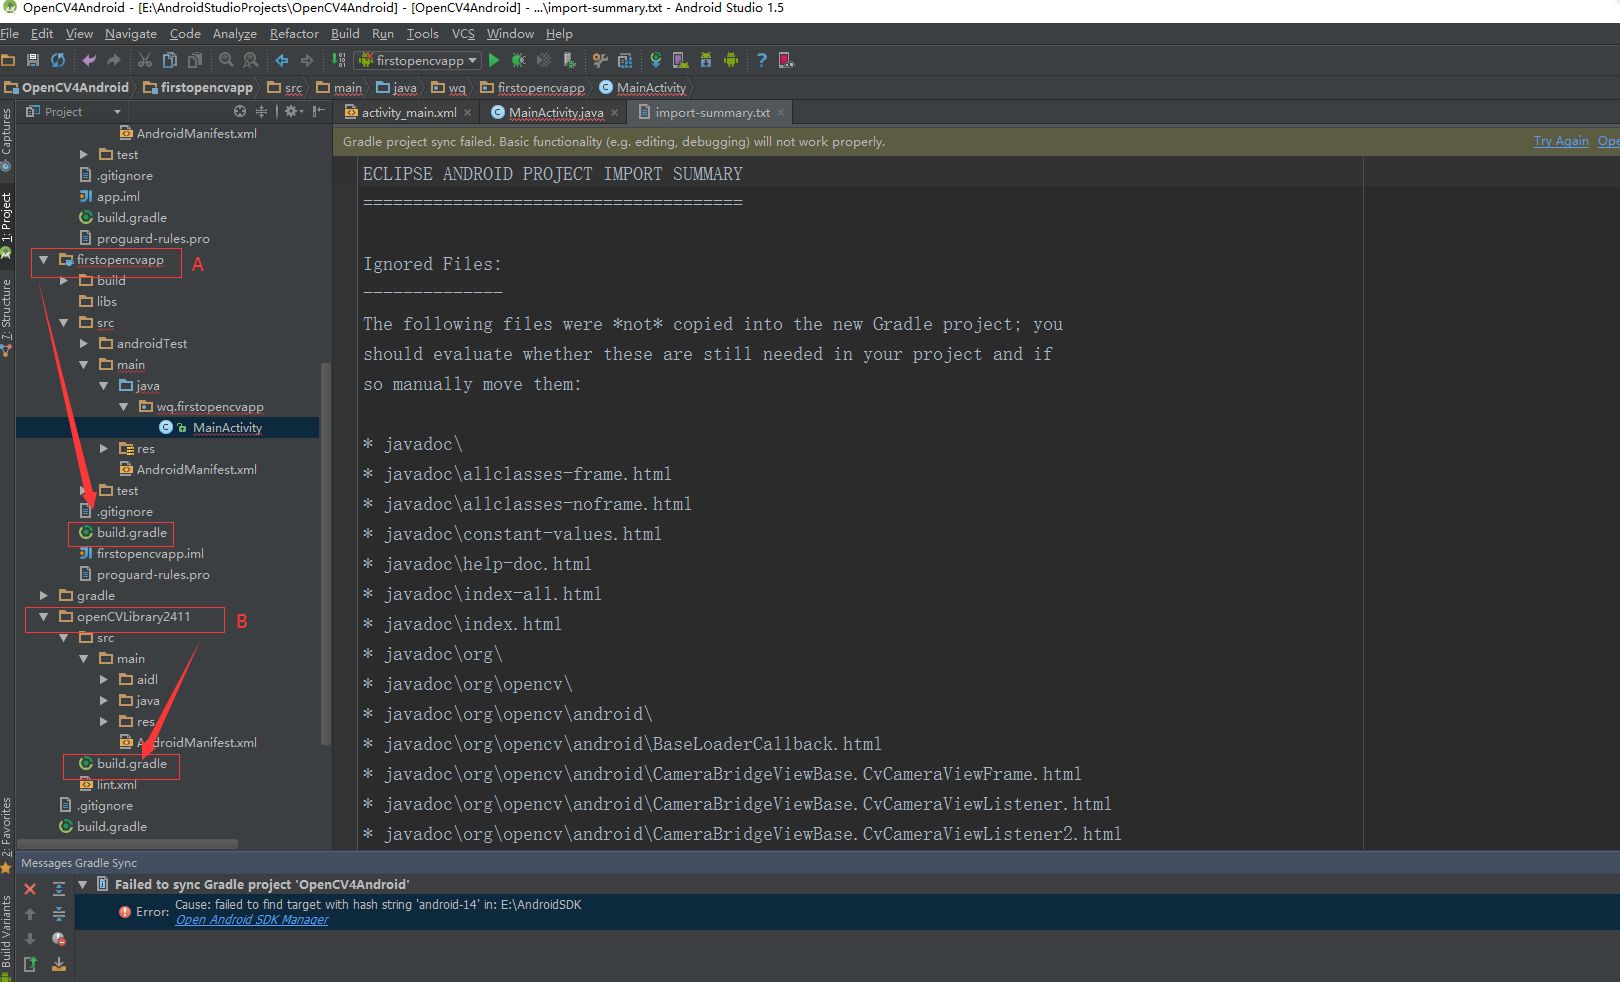
Task: Select the lint.xml file
Action: [108, 785]
